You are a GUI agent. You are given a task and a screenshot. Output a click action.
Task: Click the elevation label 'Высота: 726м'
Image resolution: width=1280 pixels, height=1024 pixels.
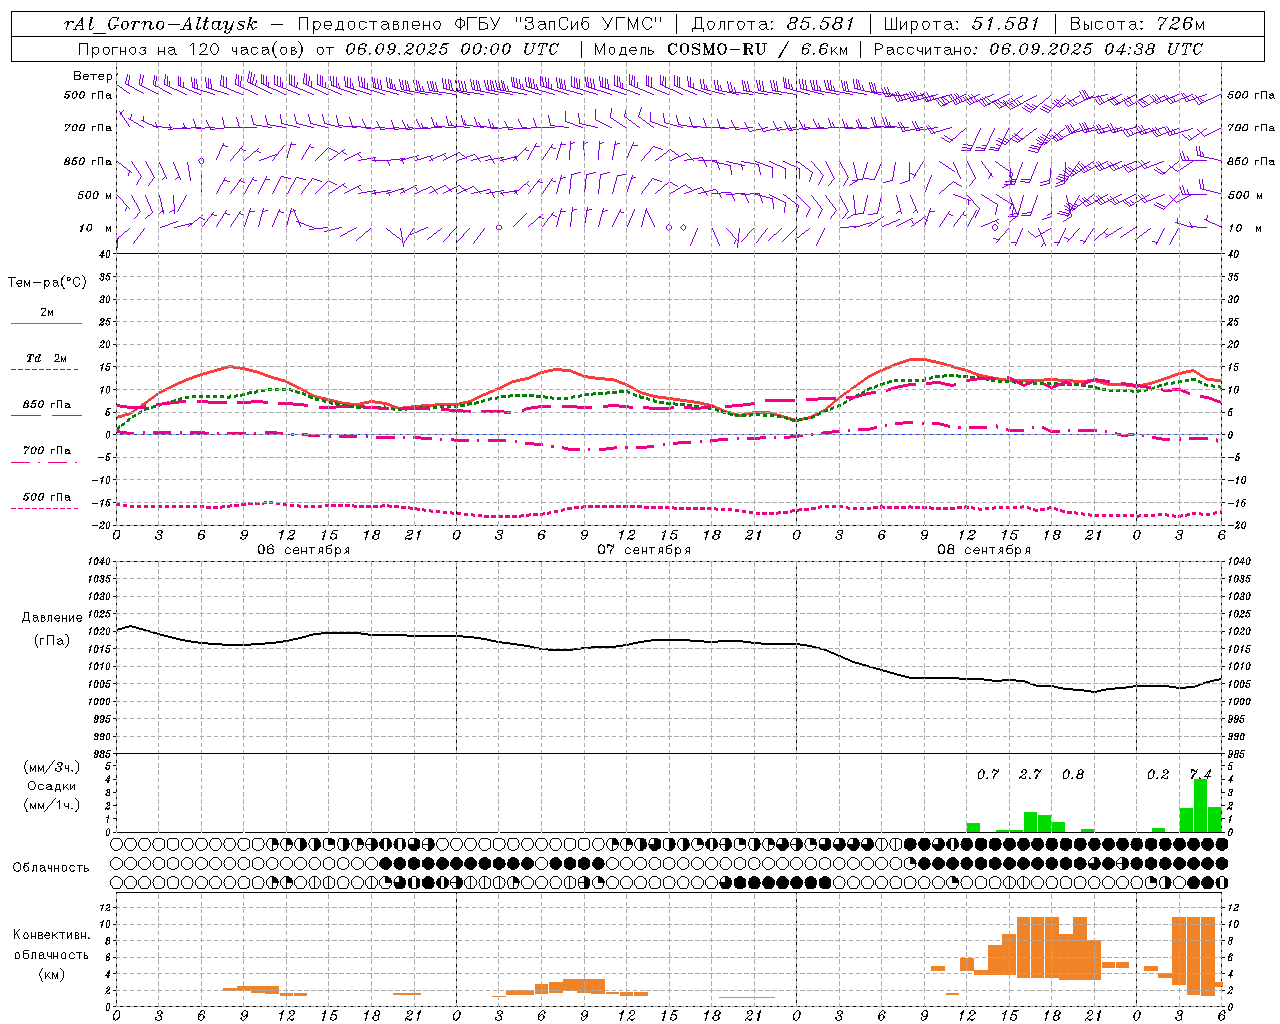[1138, 24]
